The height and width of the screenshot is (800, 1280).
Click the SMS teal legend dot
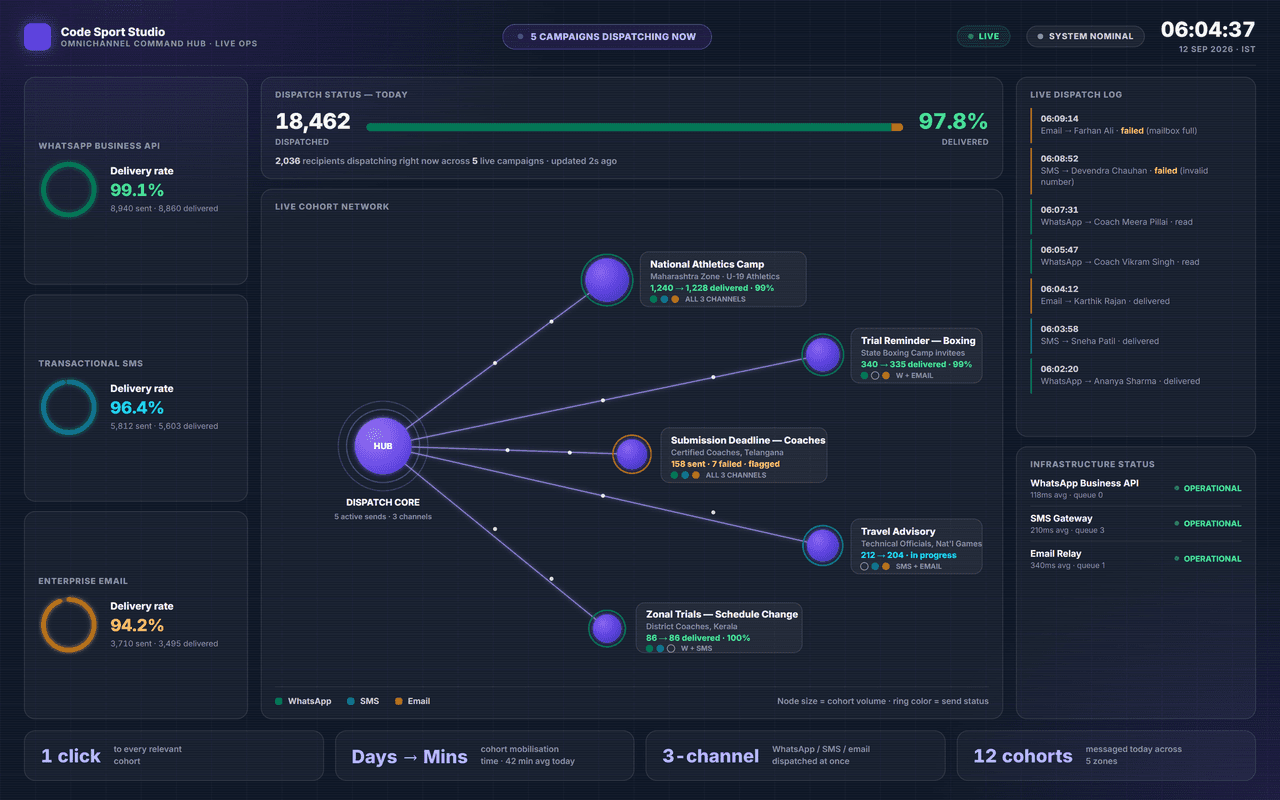351,701
